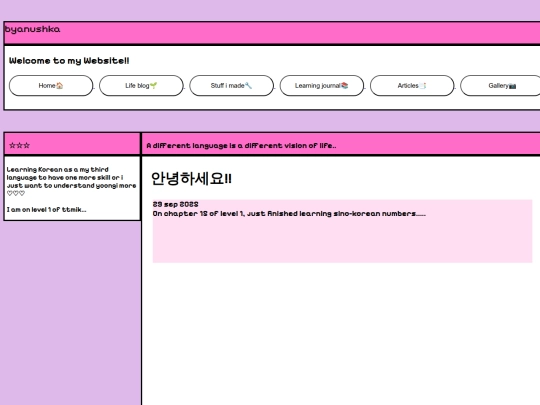Open the Home navigation button

pos(51,85)
